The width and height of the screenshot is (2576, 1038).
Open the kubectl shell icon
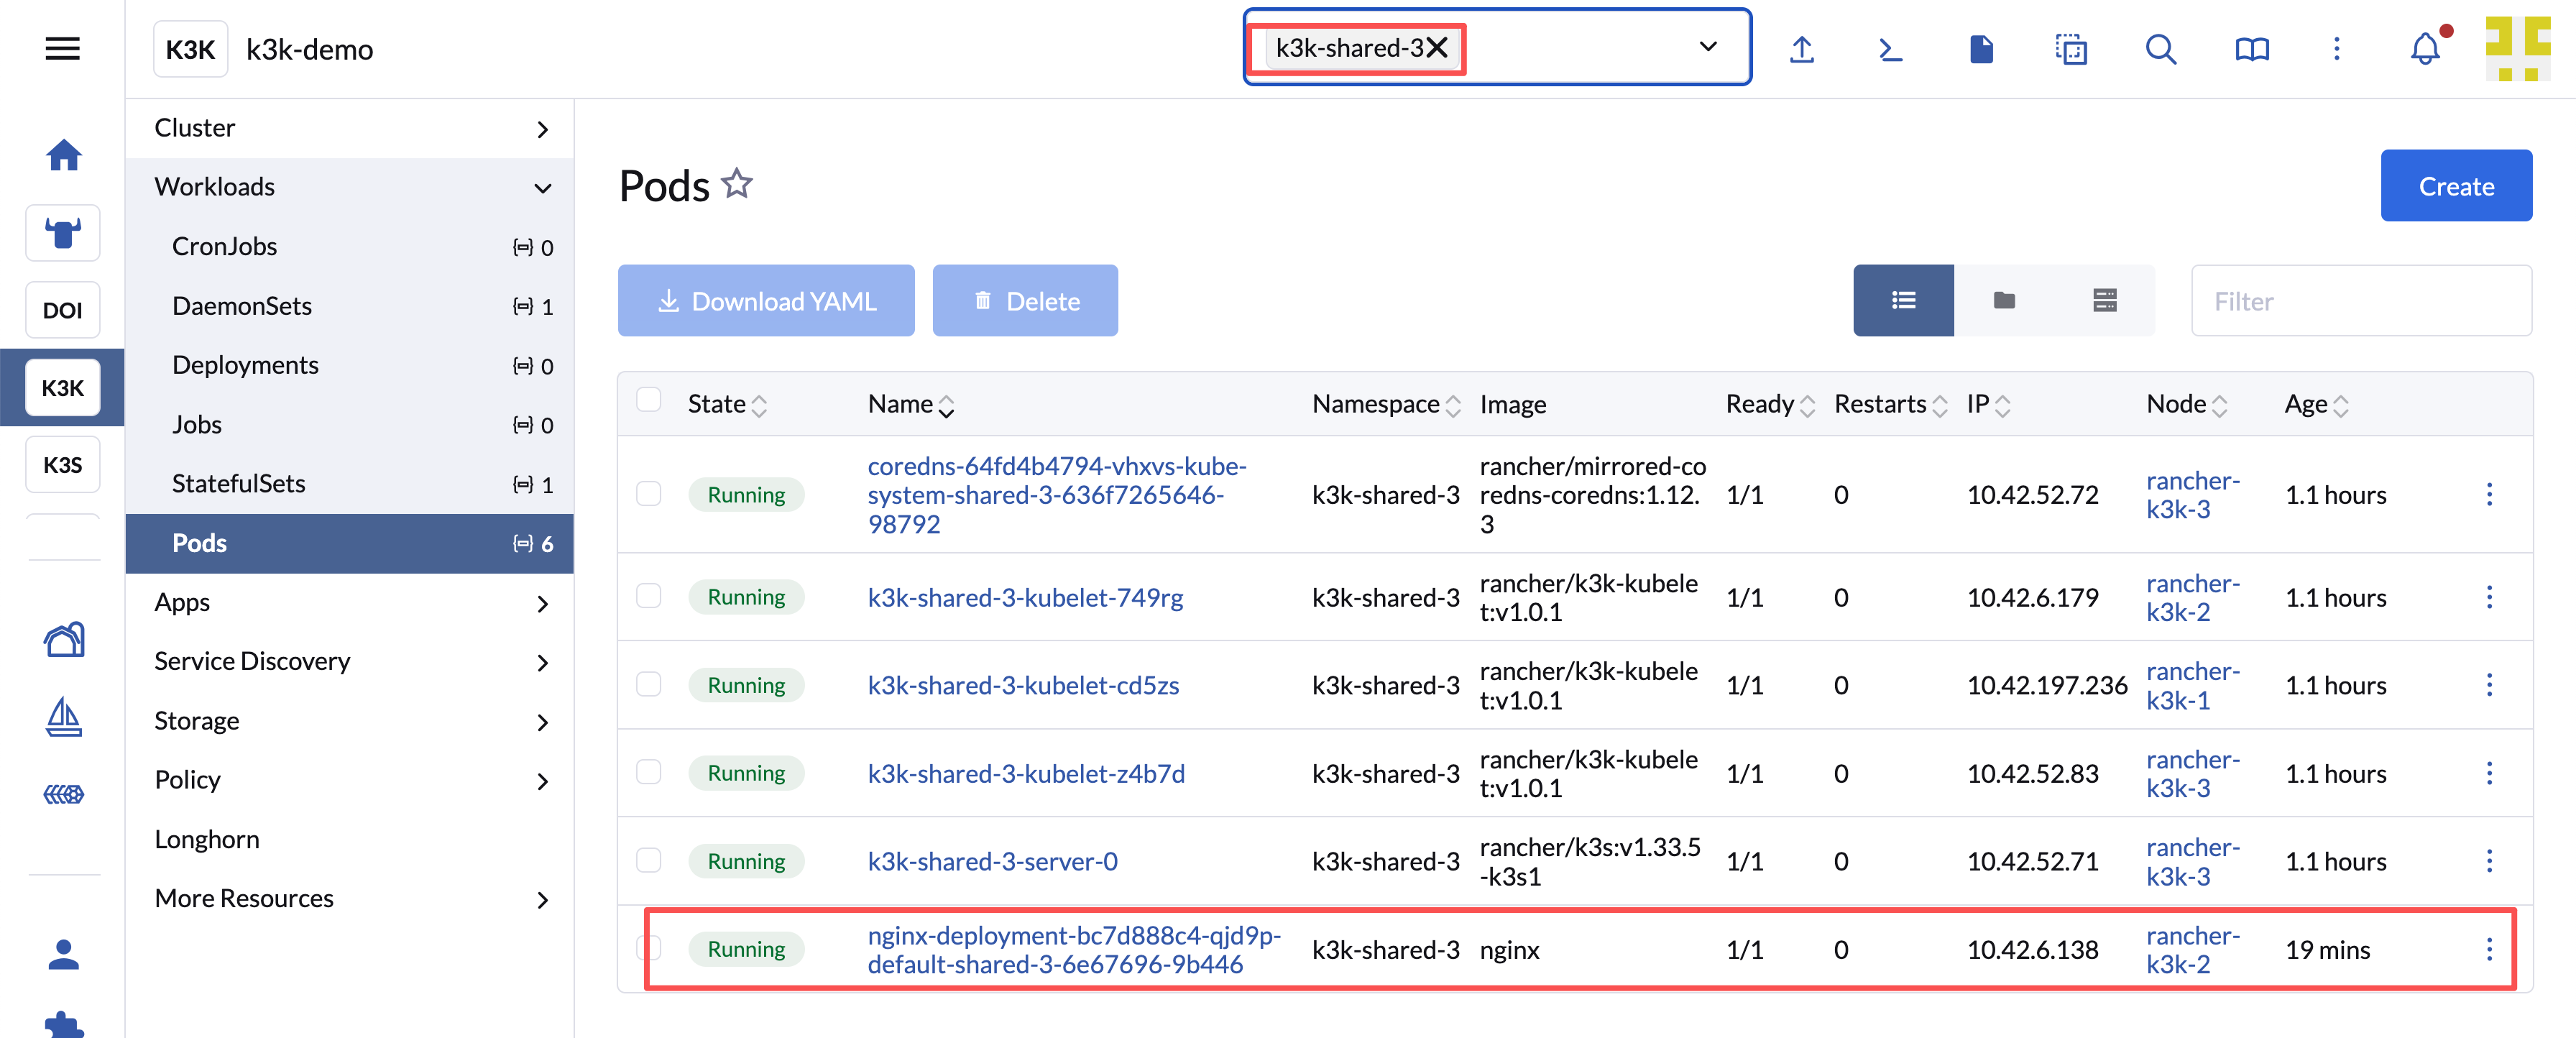1890,49
